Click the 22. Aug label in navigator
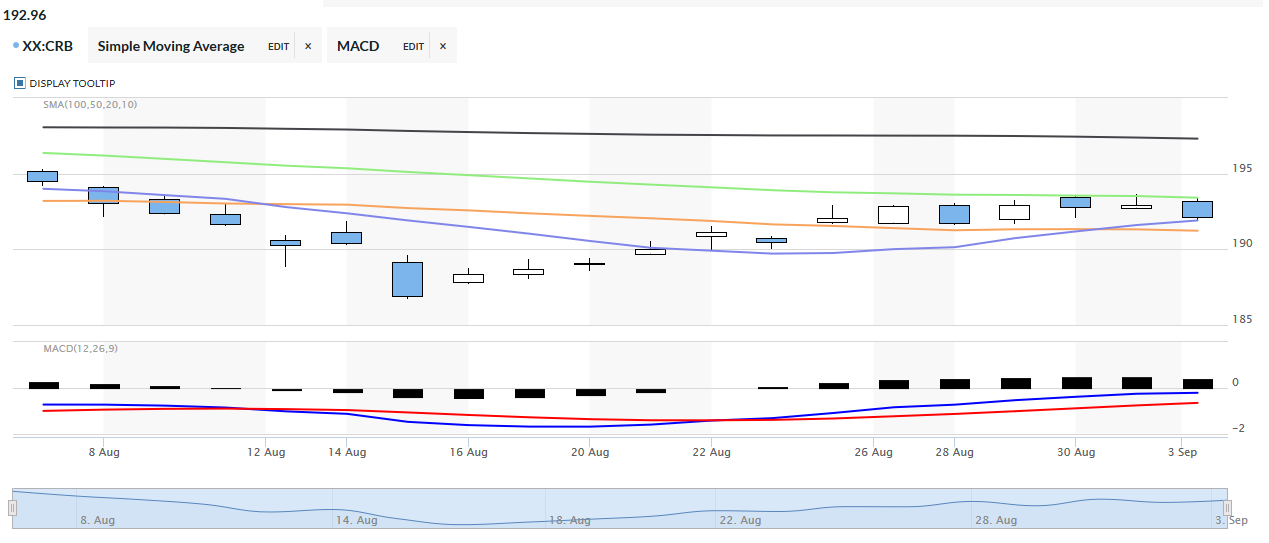The height and width of the screenshot is (543, 1269). 742,520
